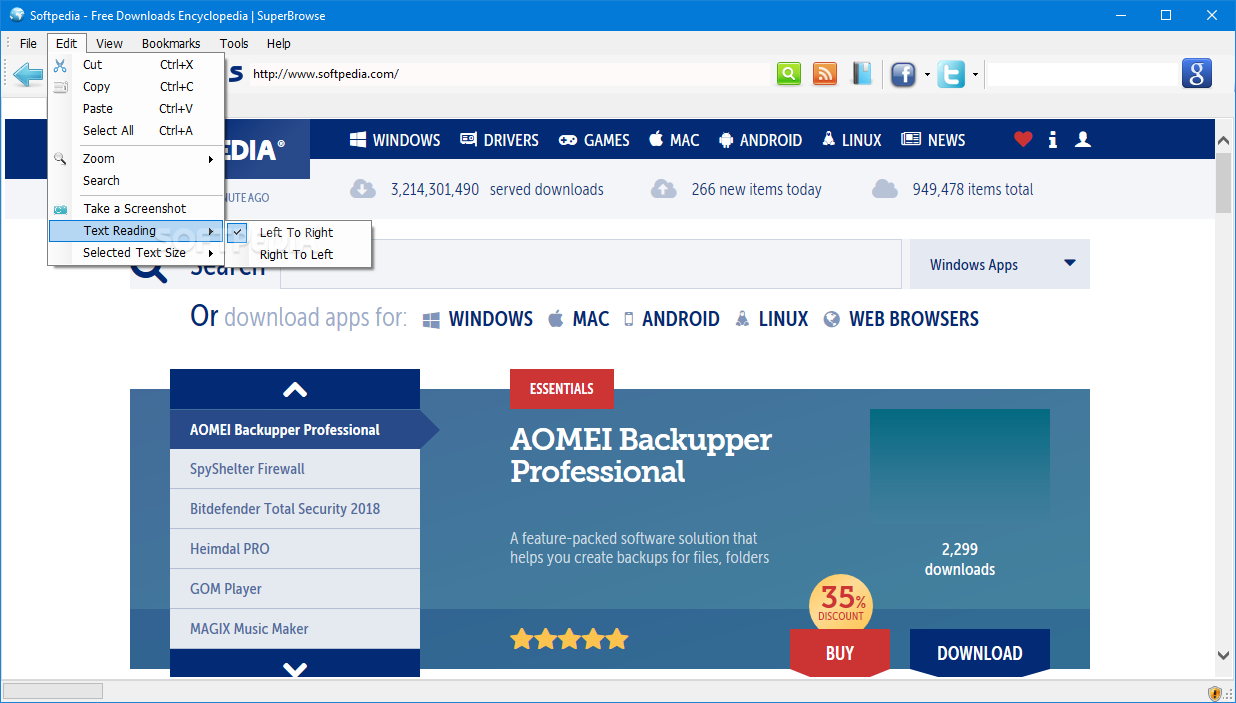Open the Windows Apps category dropdown

point(1000,264)
